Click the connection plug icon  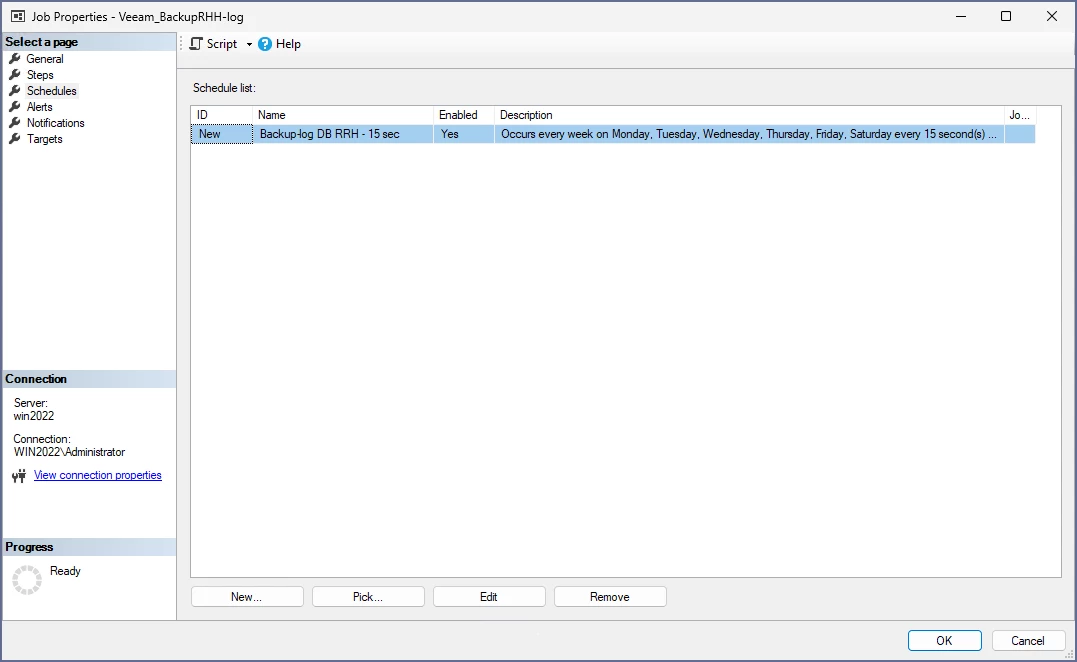[19, 475]
